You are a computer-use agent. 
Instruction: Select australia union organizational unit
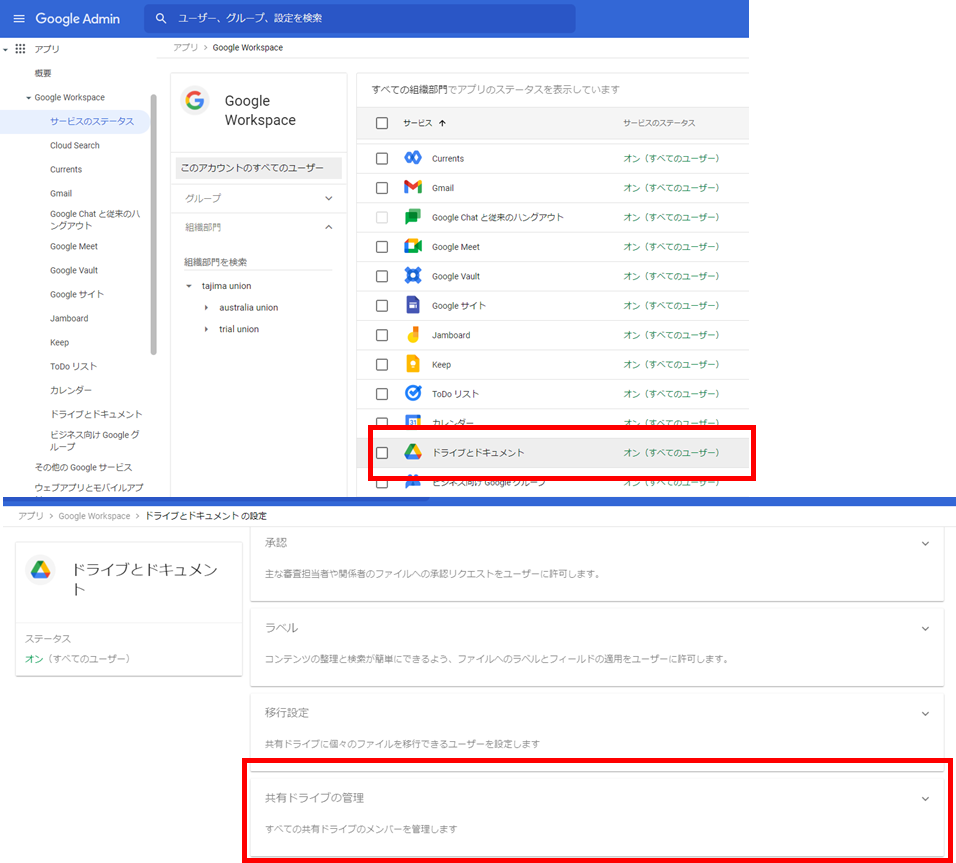[x=248, y=307]
